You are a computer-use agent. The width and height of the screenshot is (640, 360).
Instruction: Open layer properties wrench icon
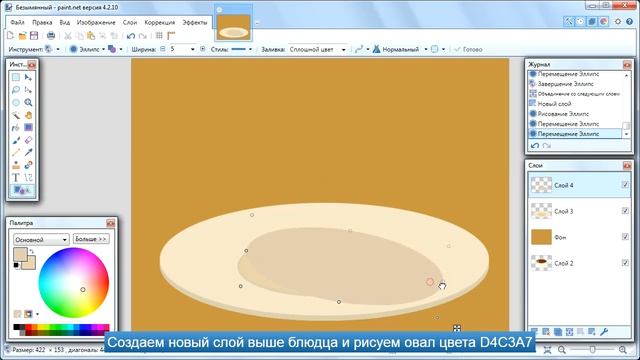point(604,331)
